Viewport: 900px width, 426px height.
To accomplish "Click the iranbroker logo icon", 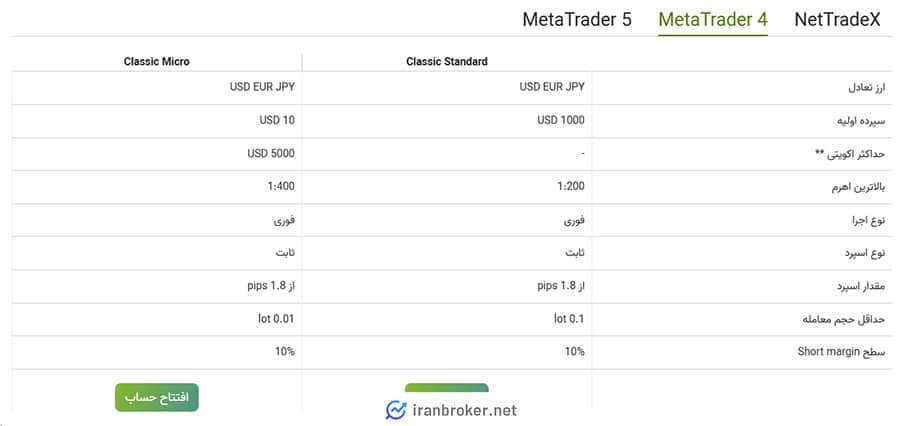I will [x=396, y=410].
